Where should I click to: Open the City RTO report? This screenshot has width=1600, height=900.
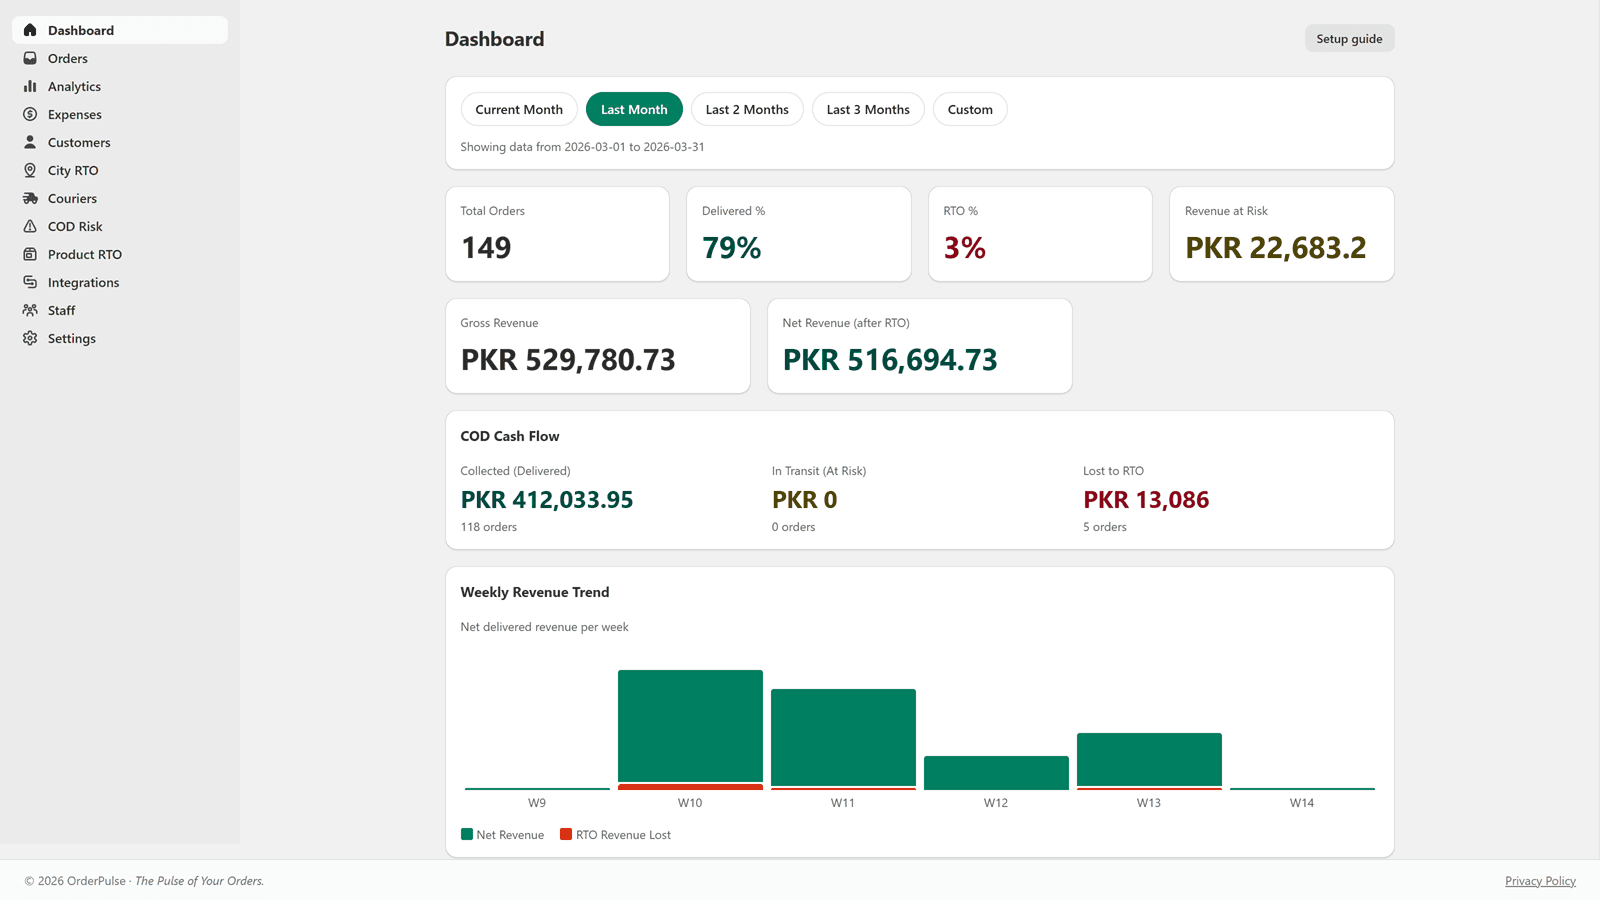tap(120, 170)
